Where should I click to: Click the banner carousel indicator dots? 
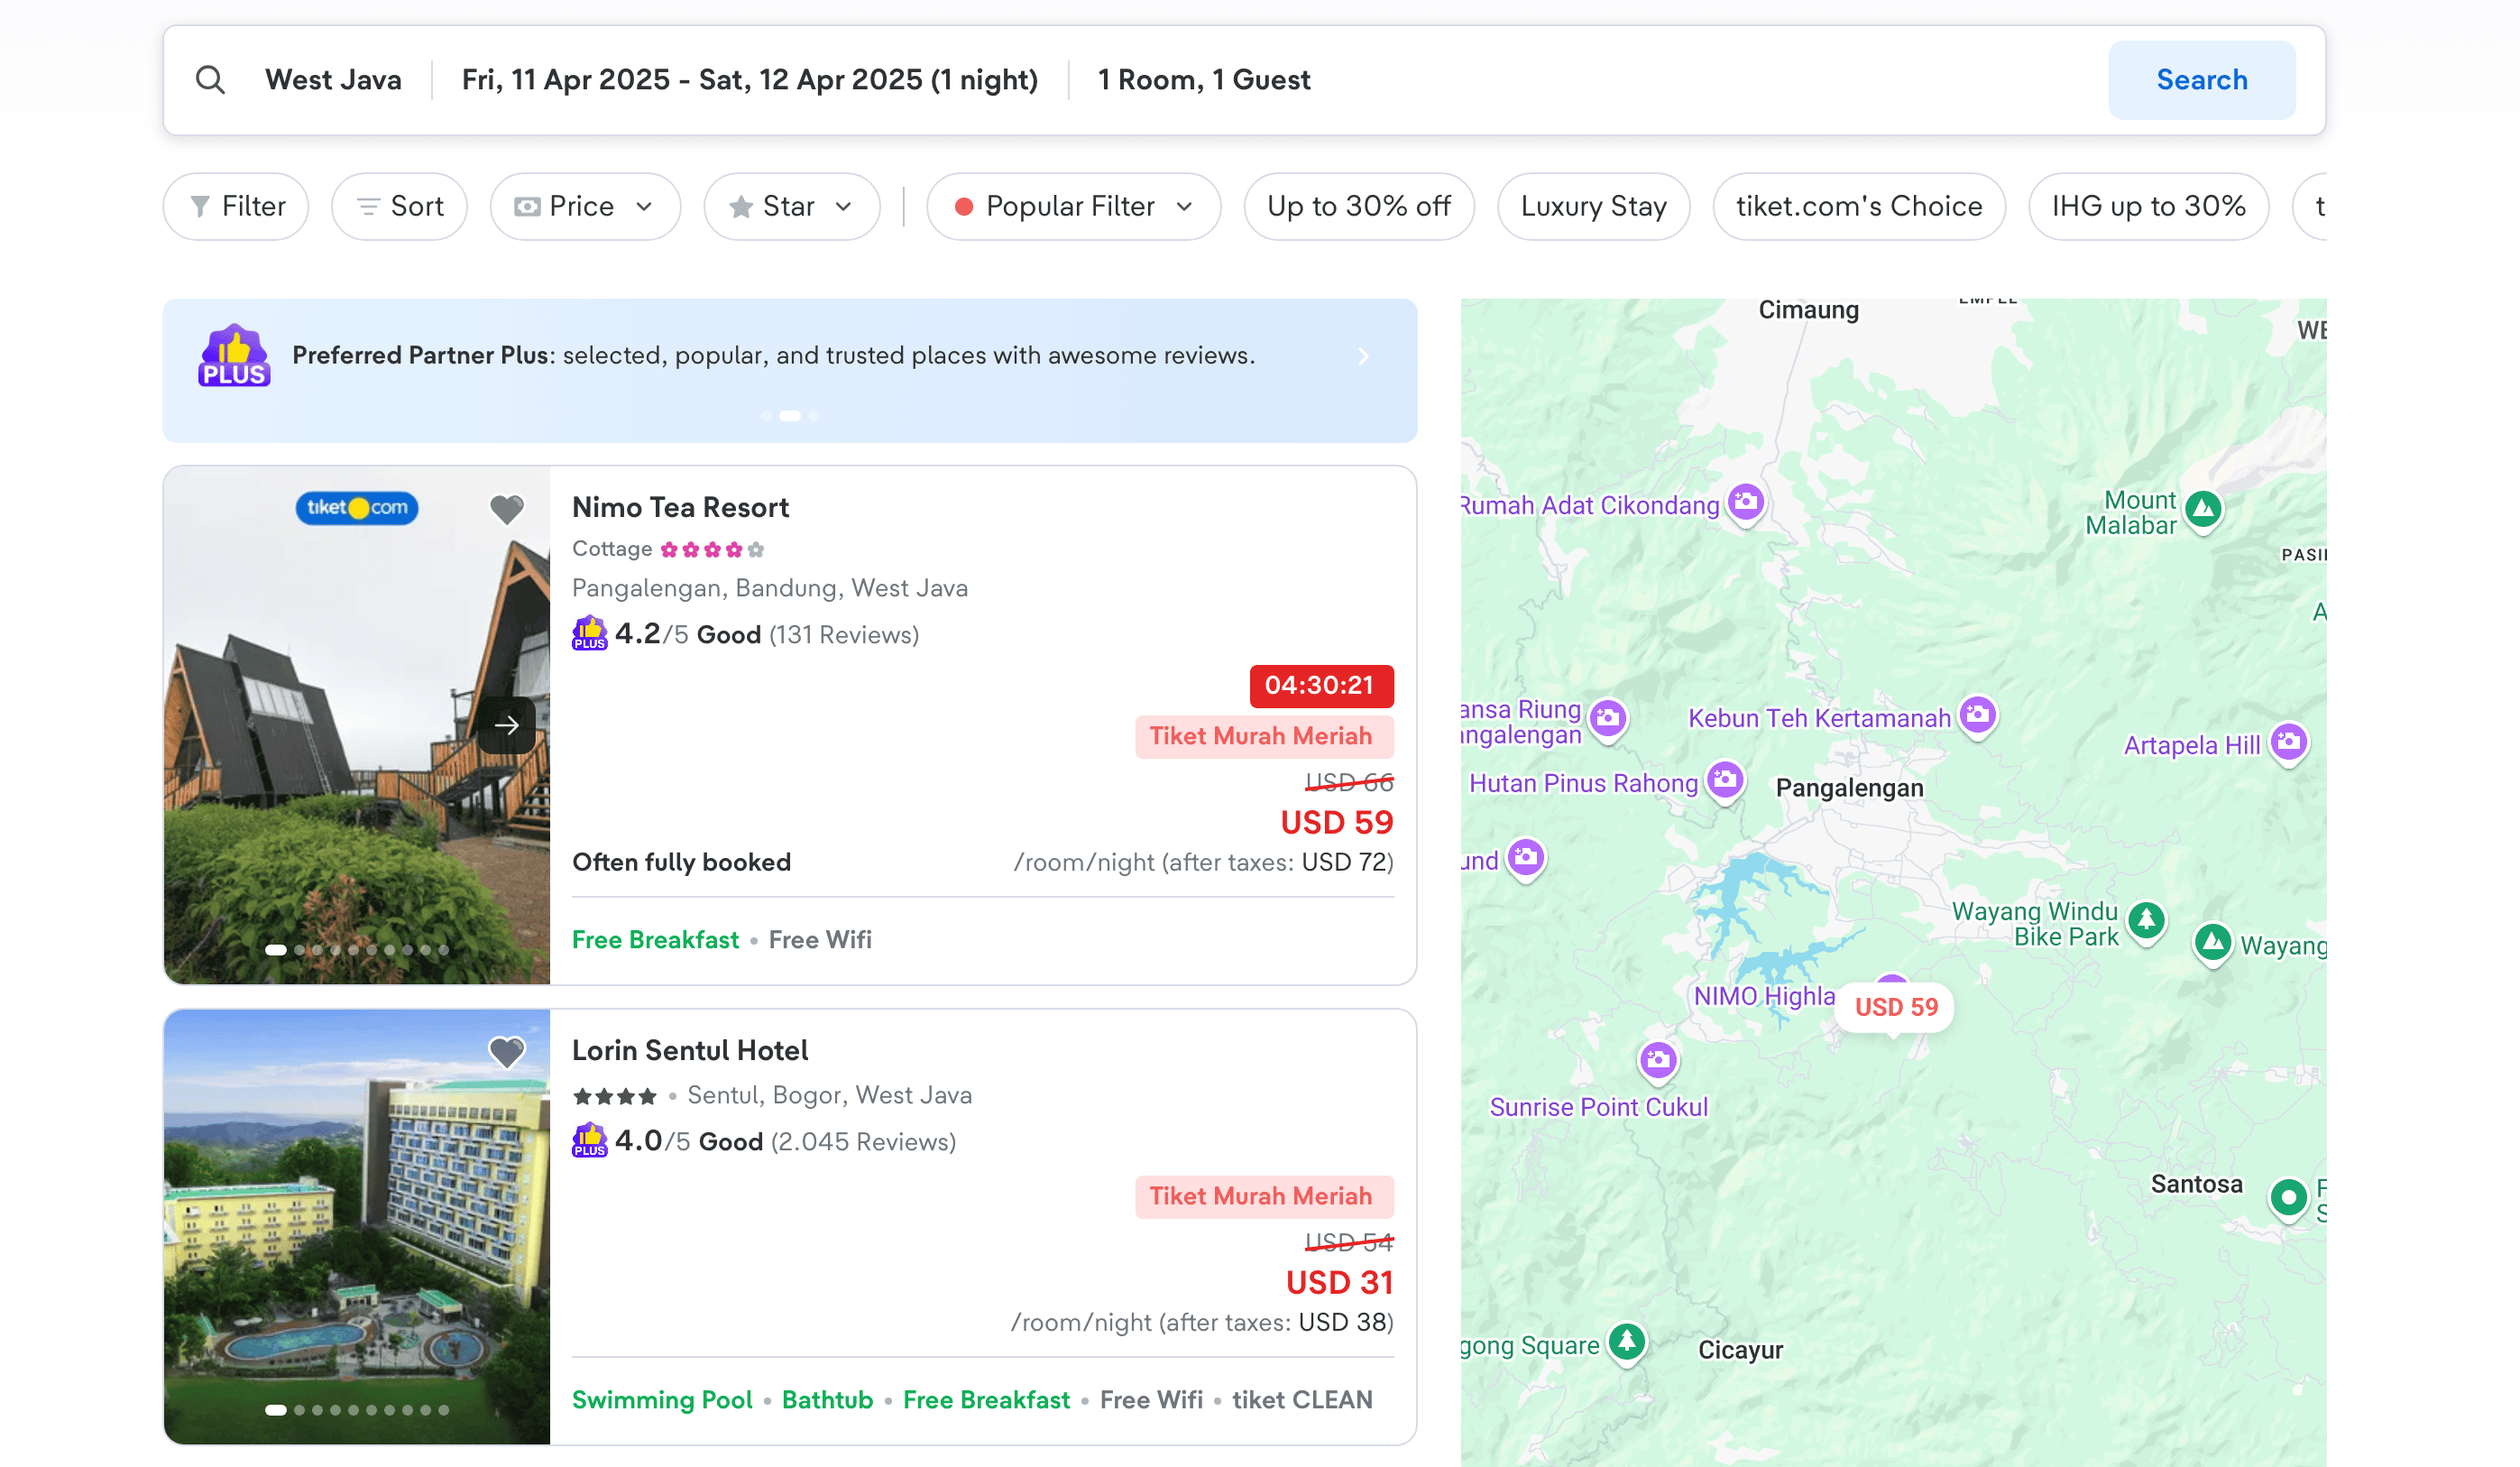pos(790,416)
